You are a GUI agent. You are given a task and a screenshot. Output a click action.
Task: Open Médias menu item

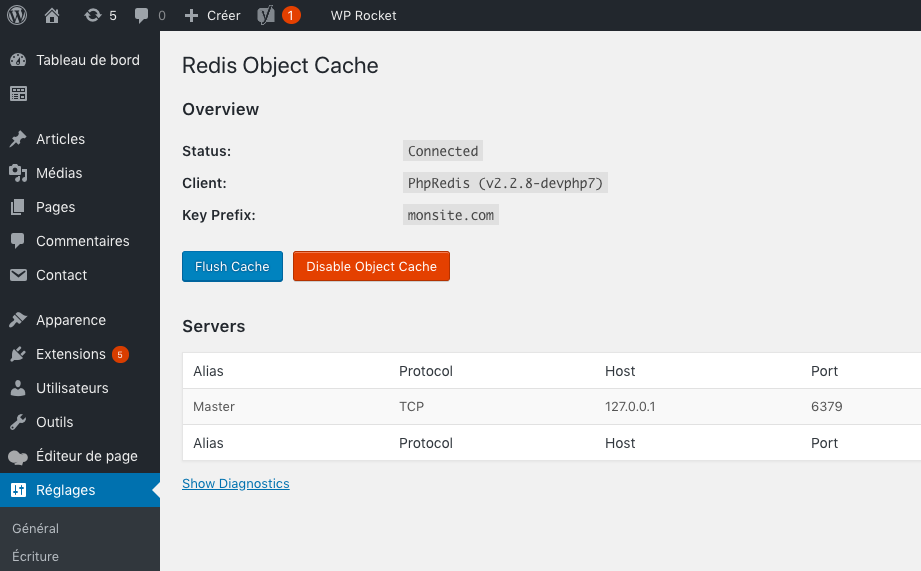point(59,173)
